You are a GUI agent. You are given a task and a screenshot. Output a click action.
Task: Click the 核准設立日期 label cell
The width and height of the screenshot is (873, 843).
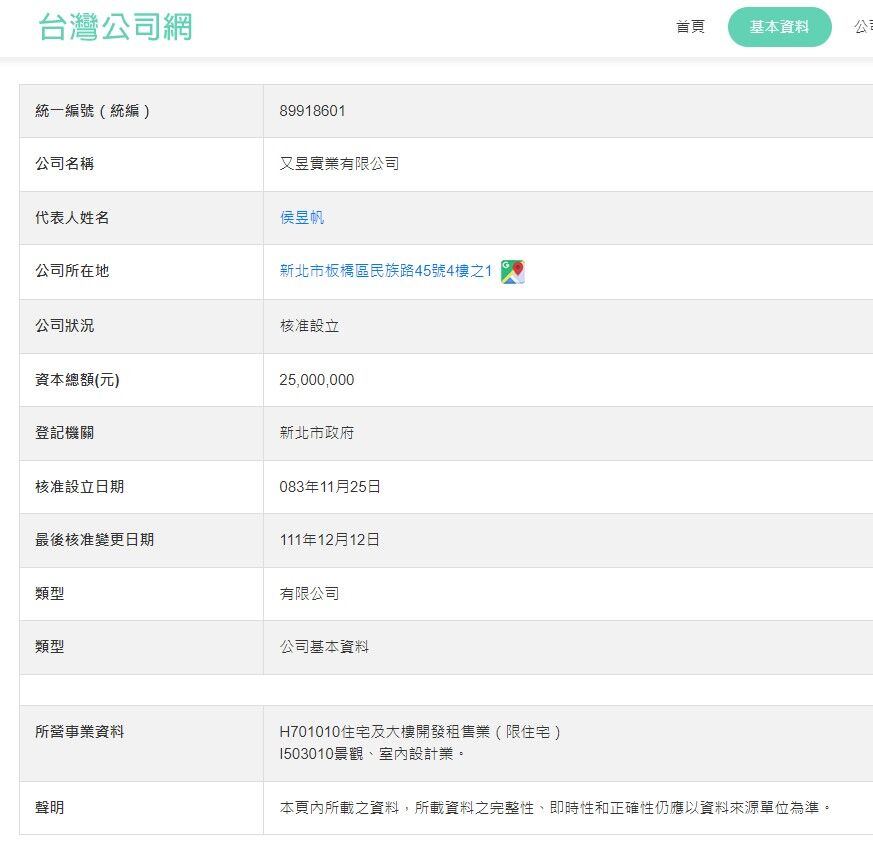point(141,487)
